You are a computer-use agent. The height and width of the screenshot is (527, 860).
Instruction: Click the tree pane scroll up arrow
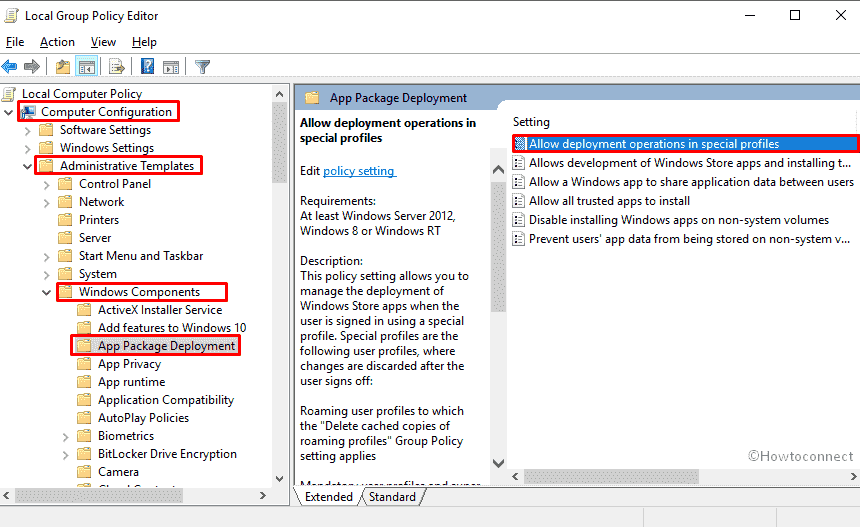279,94
